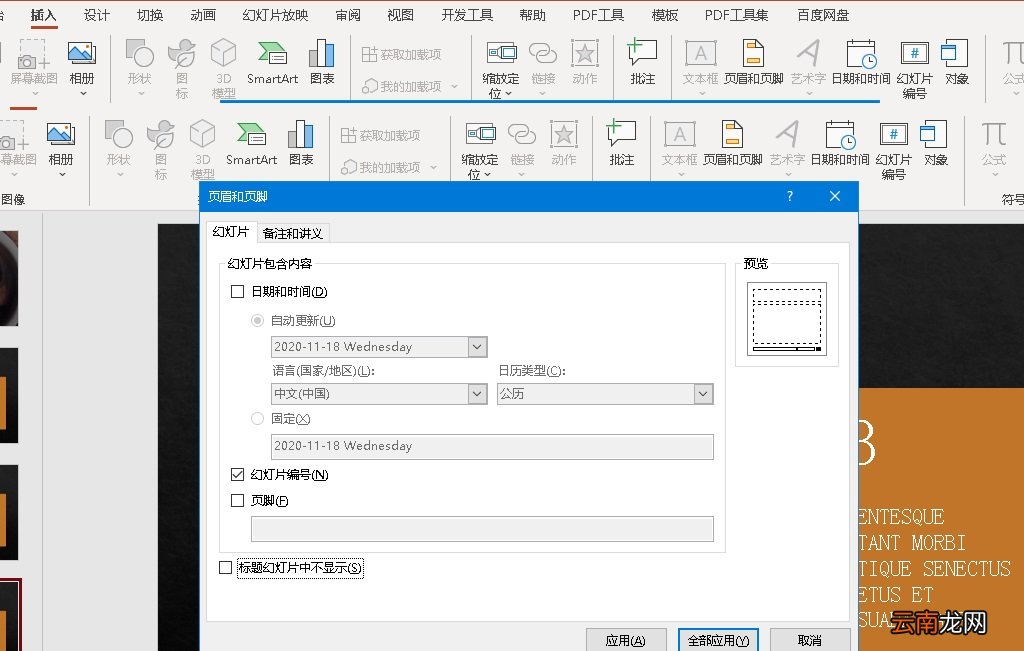Enable the 日期和时间 checkbox in the dialog
The image size is (1024, 651).
(x=238, y=292)
